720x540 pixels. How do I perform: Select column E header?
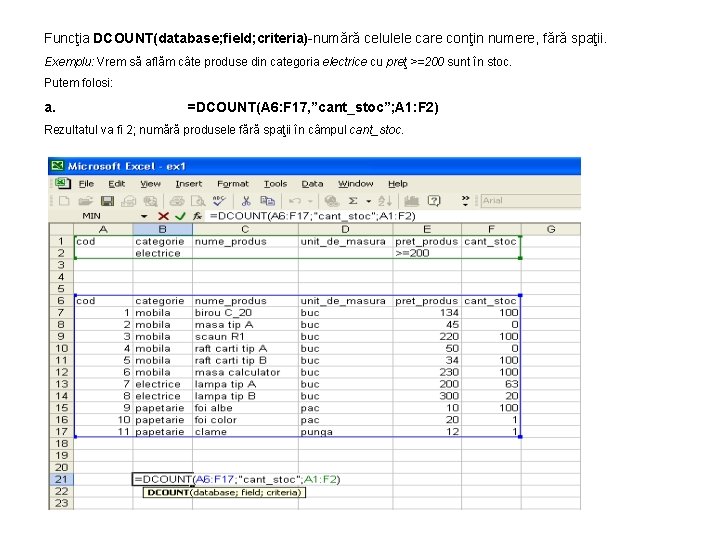[x=427, y=229]
